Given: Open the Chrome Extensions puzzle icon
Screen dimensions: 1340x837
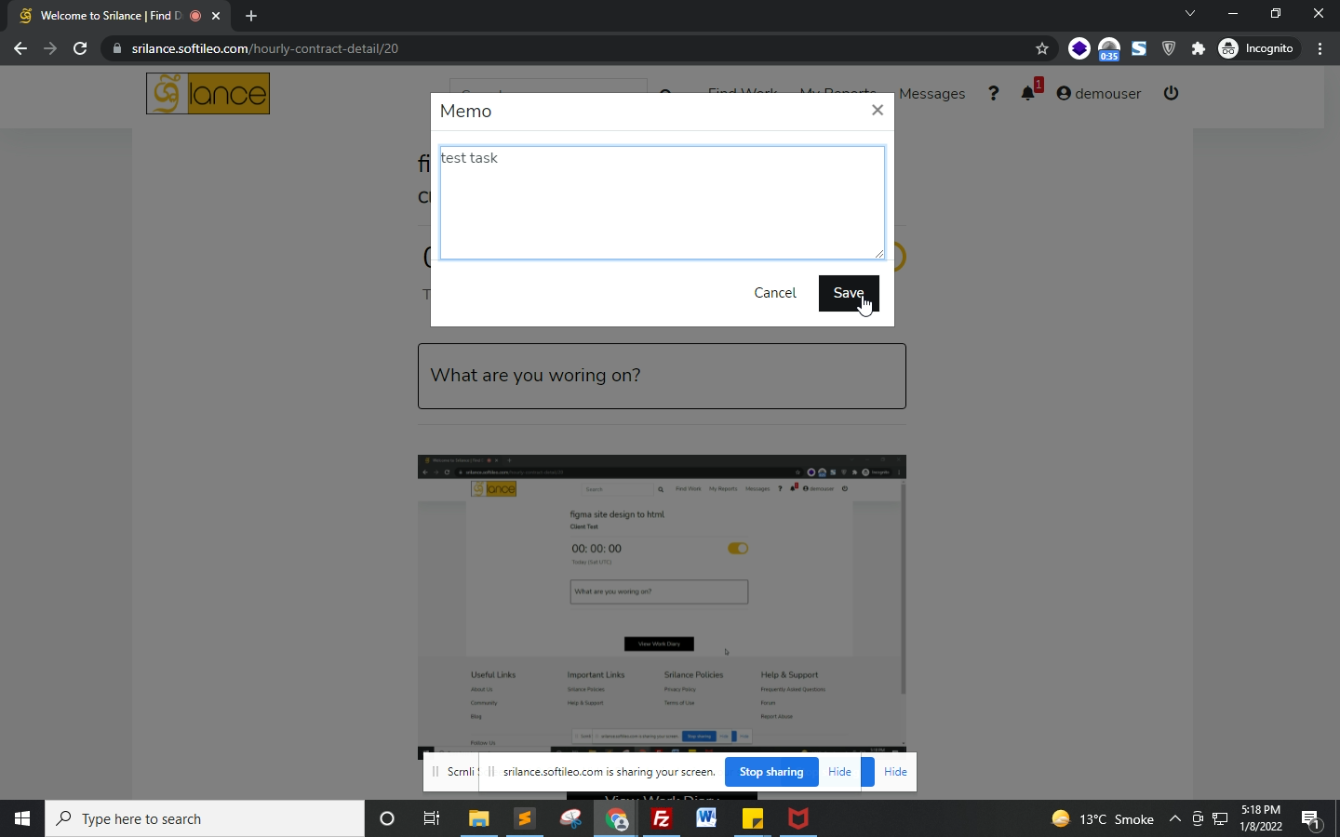Looking at the screenshot, I should click(1198, 48).
